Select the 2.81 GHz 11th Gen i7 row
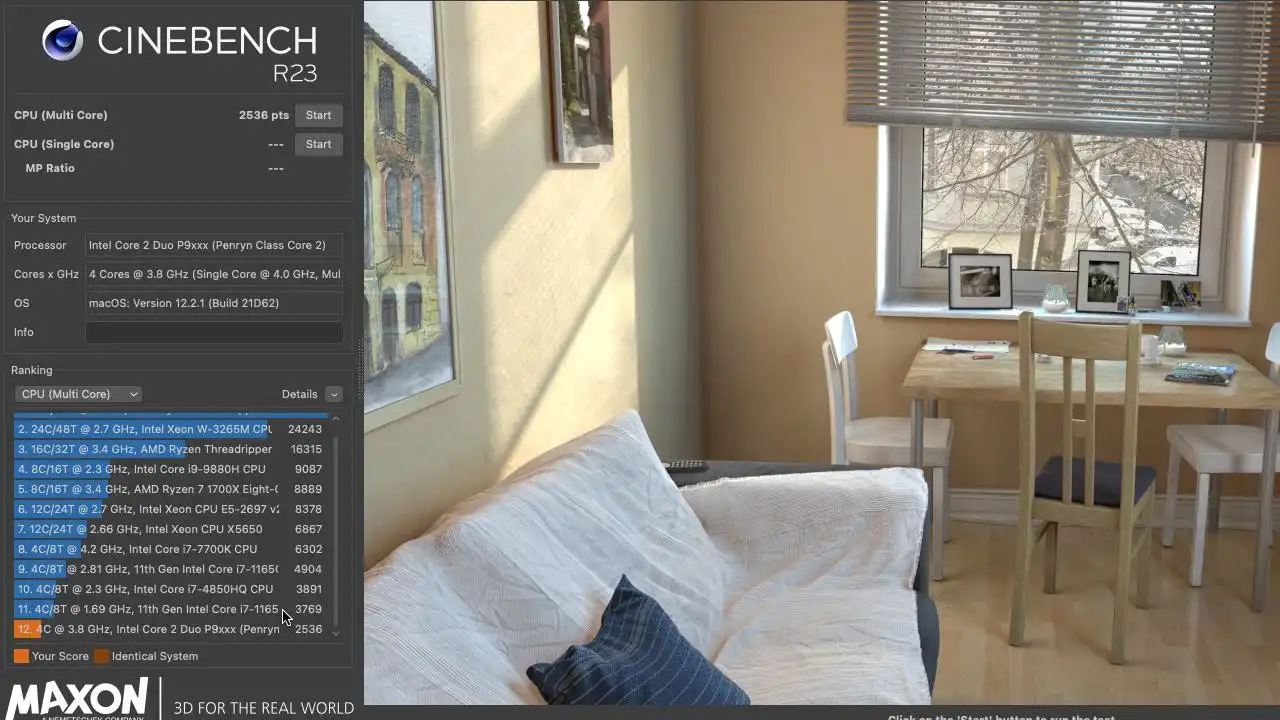Image resolution: width=1280 pixels, height=720 pixels. tap(170, 569)
